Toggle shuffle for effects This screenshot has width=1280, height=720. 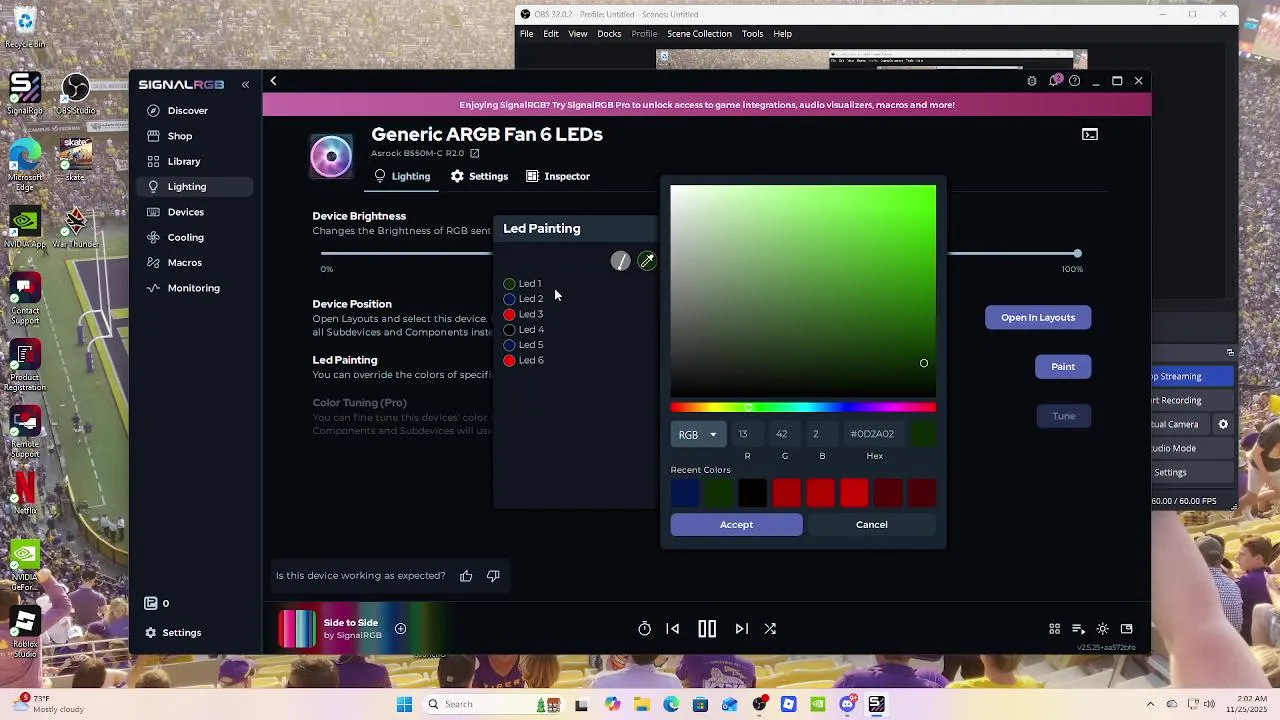point(770,629)
